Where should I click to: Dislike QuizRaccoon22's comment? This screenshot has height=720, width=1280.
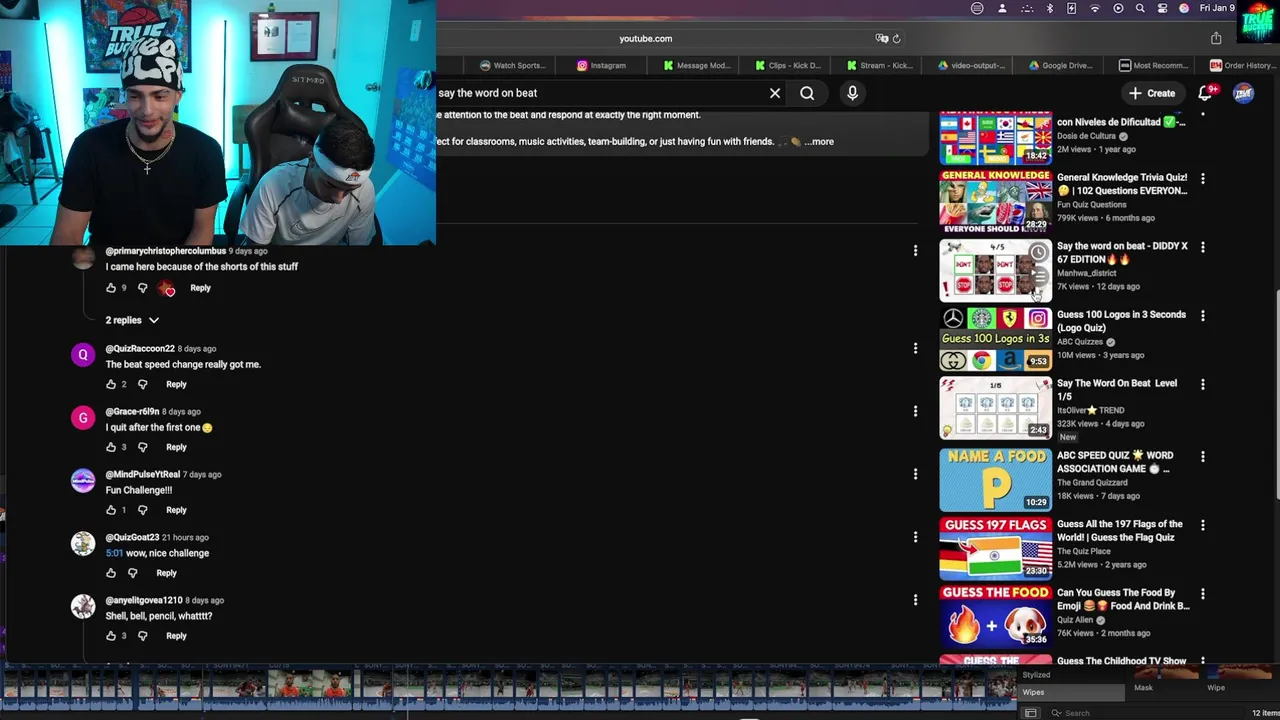click(x=142, y=384)
